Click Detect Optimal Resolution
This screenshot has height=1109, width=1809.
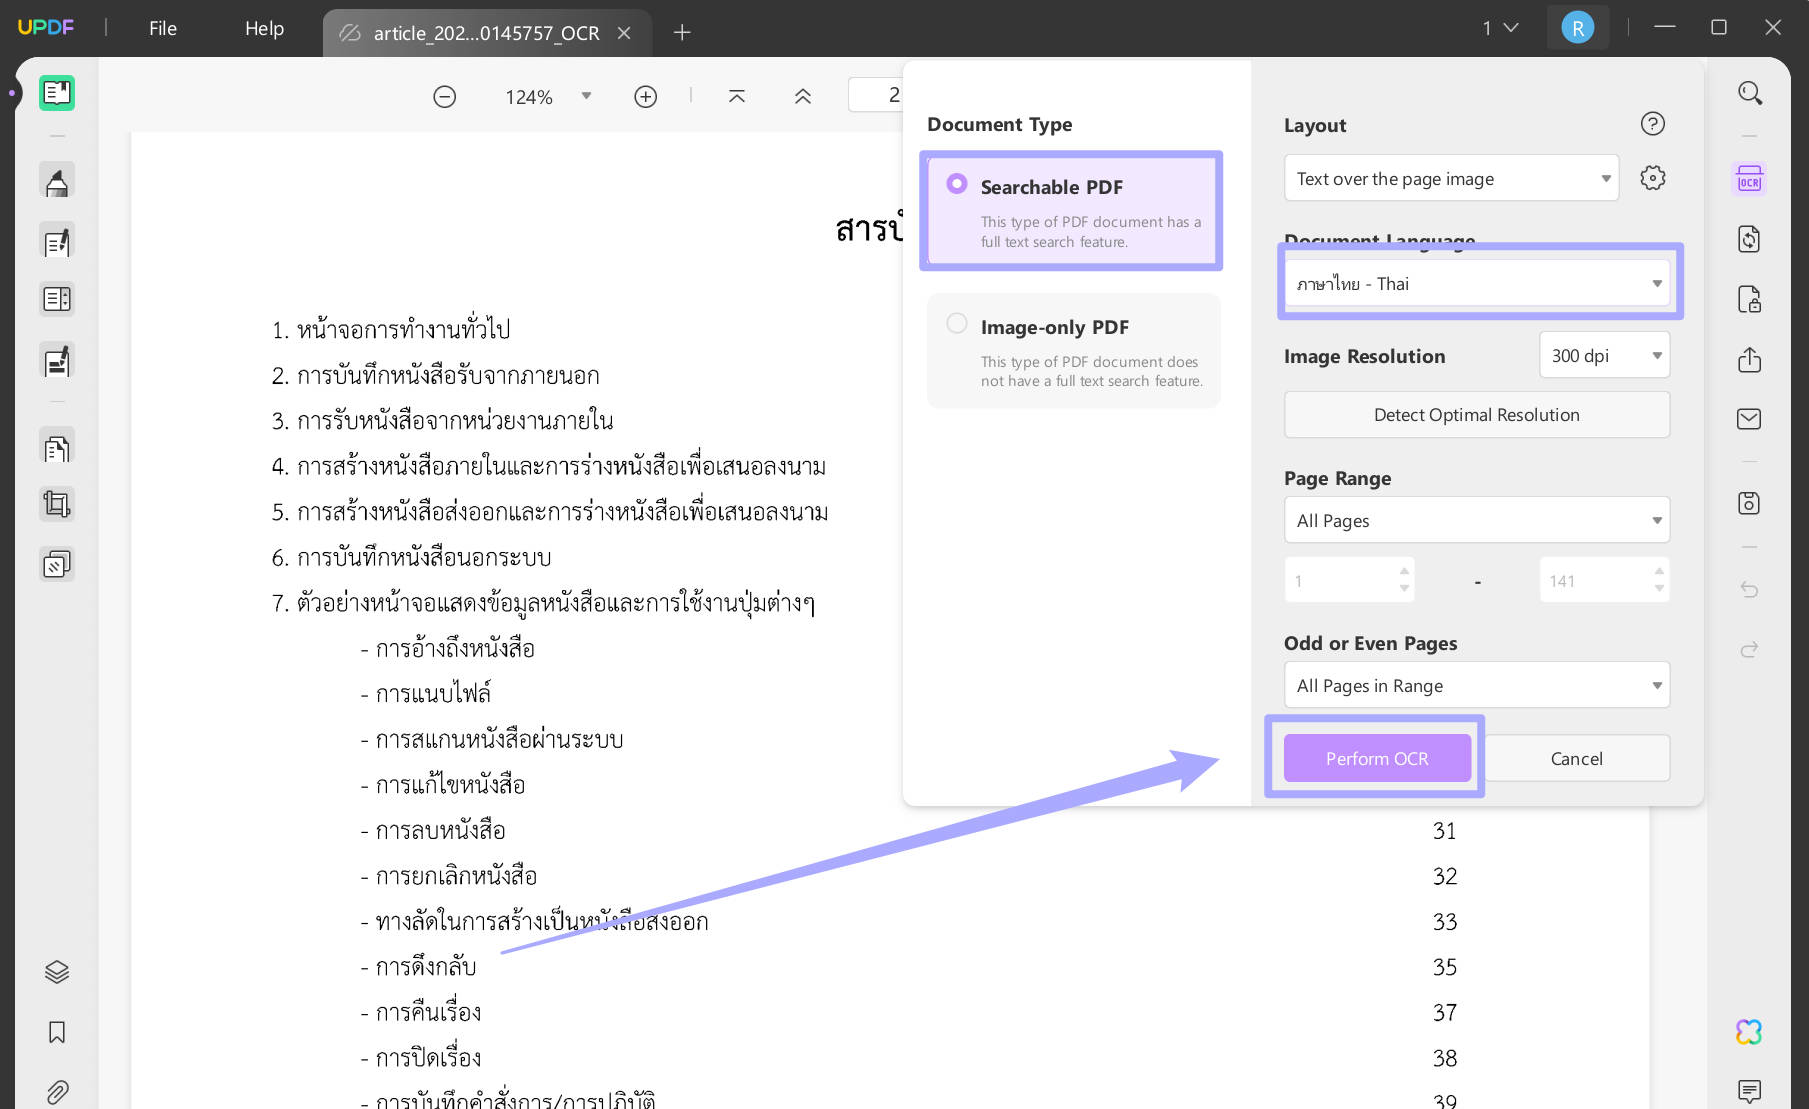[x=1476, y=414]
